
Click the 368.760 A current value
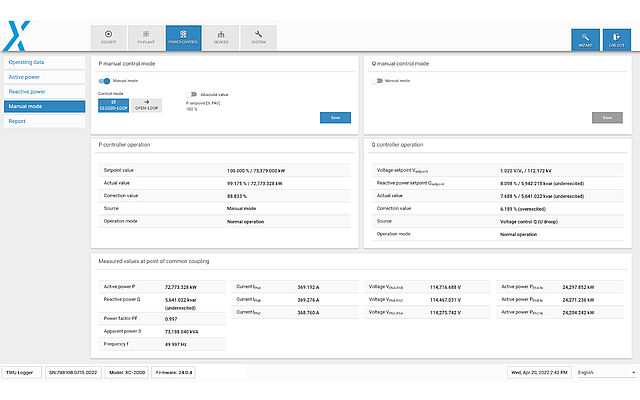(309, 312)
